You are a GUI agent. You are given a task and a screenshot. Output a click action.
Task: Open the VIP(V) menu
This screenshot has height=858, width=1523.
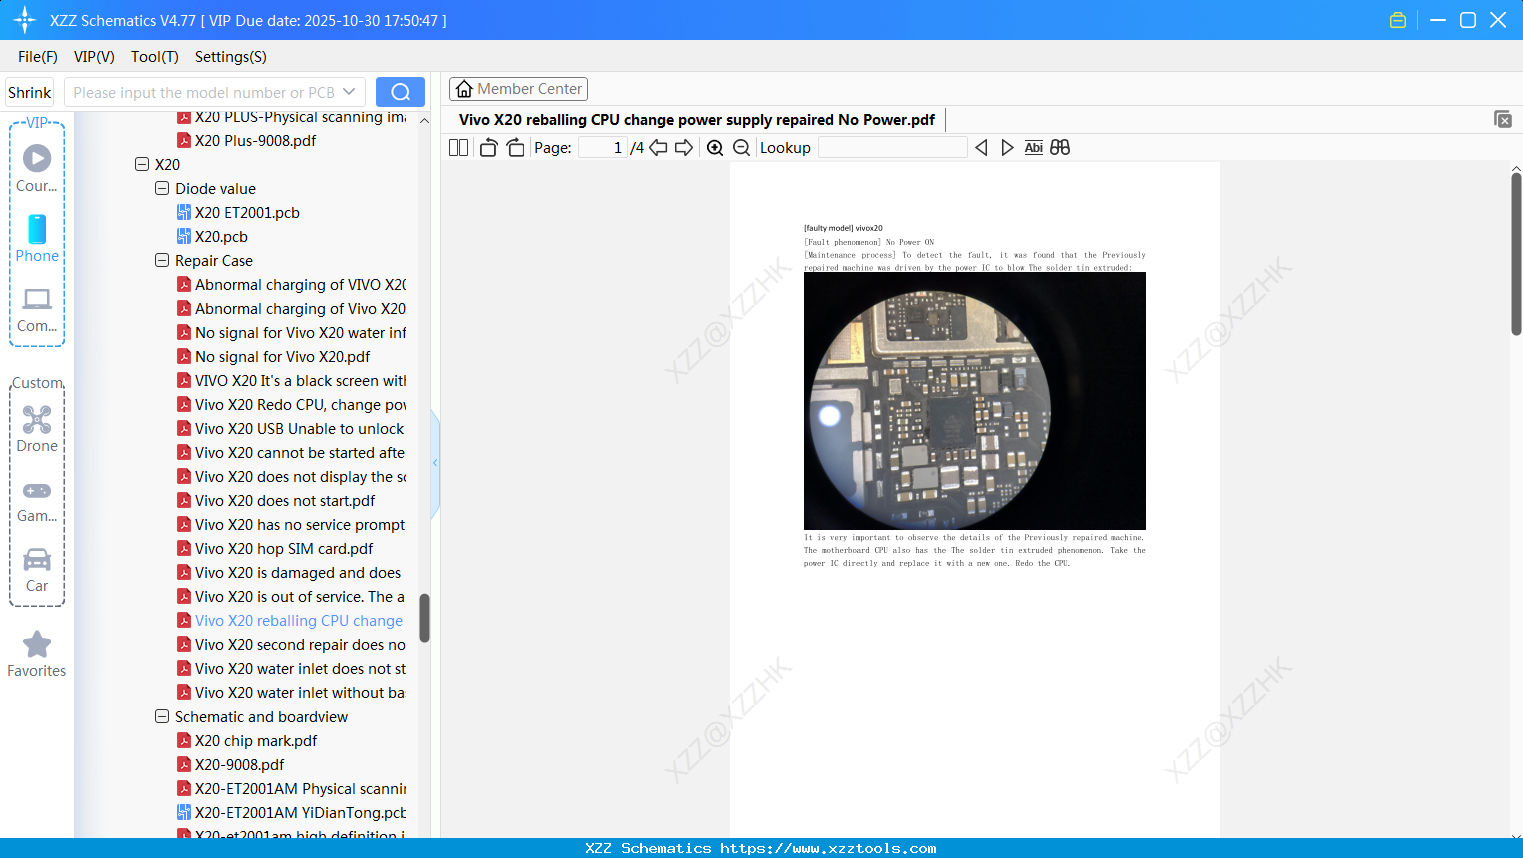pyautogui.click(x=94, y=57)
